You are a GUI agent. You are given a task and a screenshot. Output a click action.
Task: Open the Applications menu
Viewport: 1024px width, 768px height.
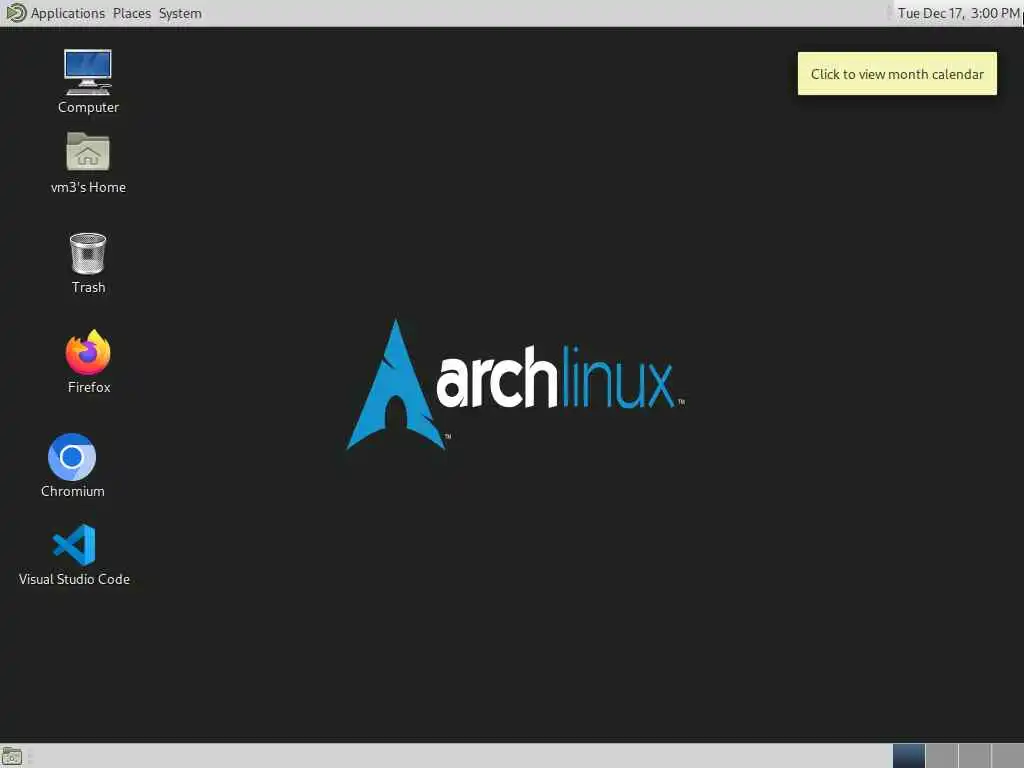tap(67, 13)
